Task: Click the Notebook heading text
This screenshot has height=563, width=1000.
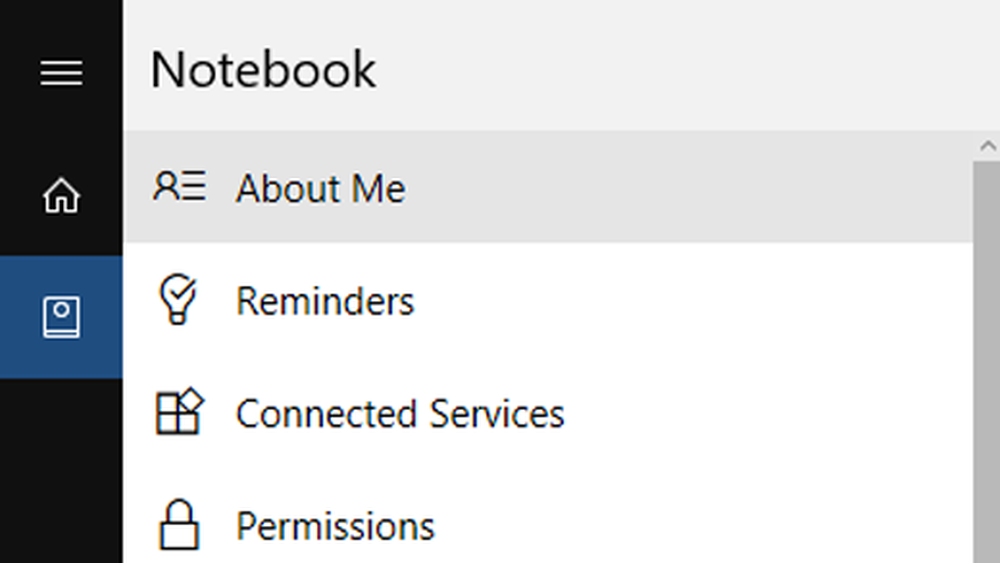Action: [263, 69]
